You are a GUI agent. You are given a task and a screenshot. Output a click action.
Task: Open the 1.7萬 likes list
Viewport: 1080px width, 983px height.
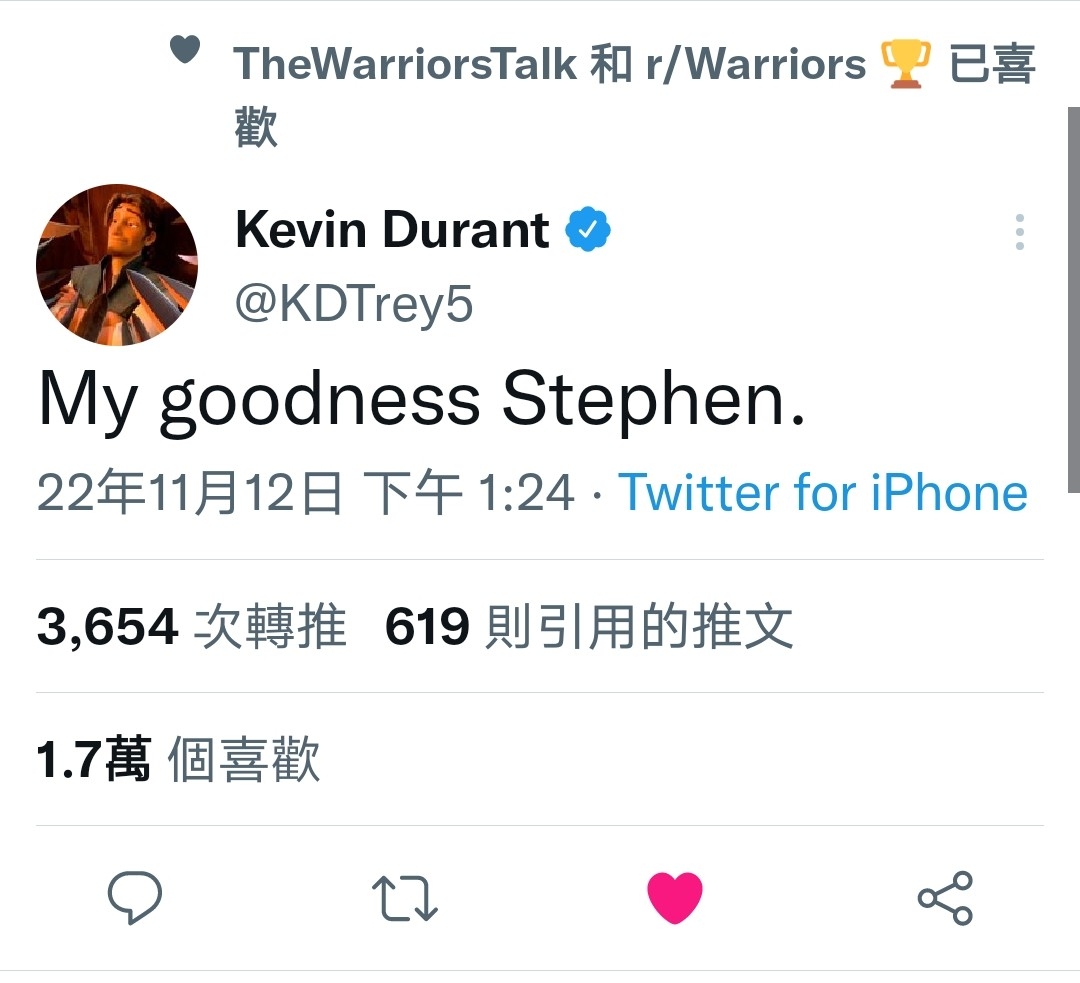tap(178, 759)
